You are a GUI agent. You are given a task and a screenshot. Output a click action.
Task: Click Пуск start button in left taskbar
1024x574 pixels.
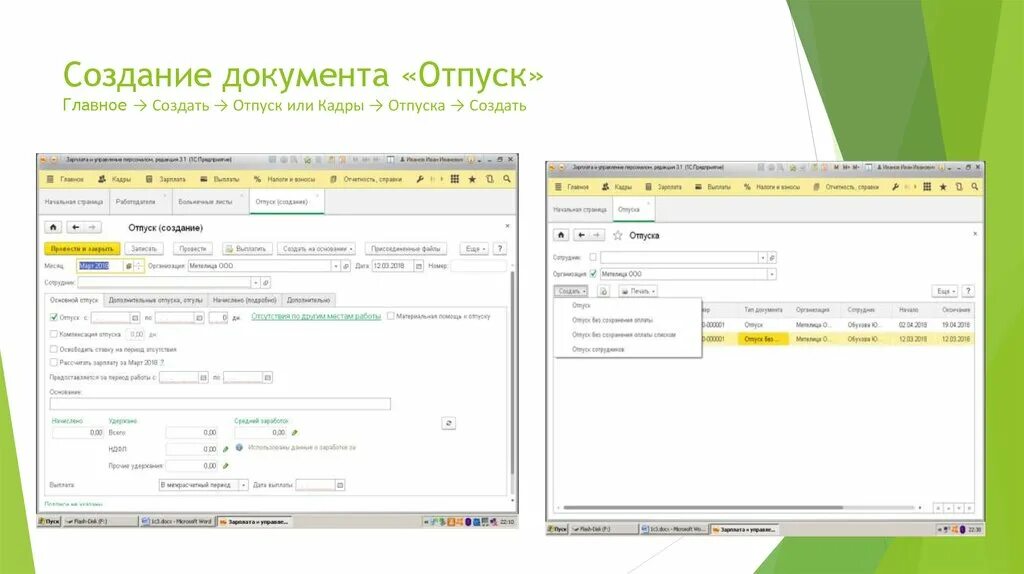pyautogui.click(x=50, y=522)
